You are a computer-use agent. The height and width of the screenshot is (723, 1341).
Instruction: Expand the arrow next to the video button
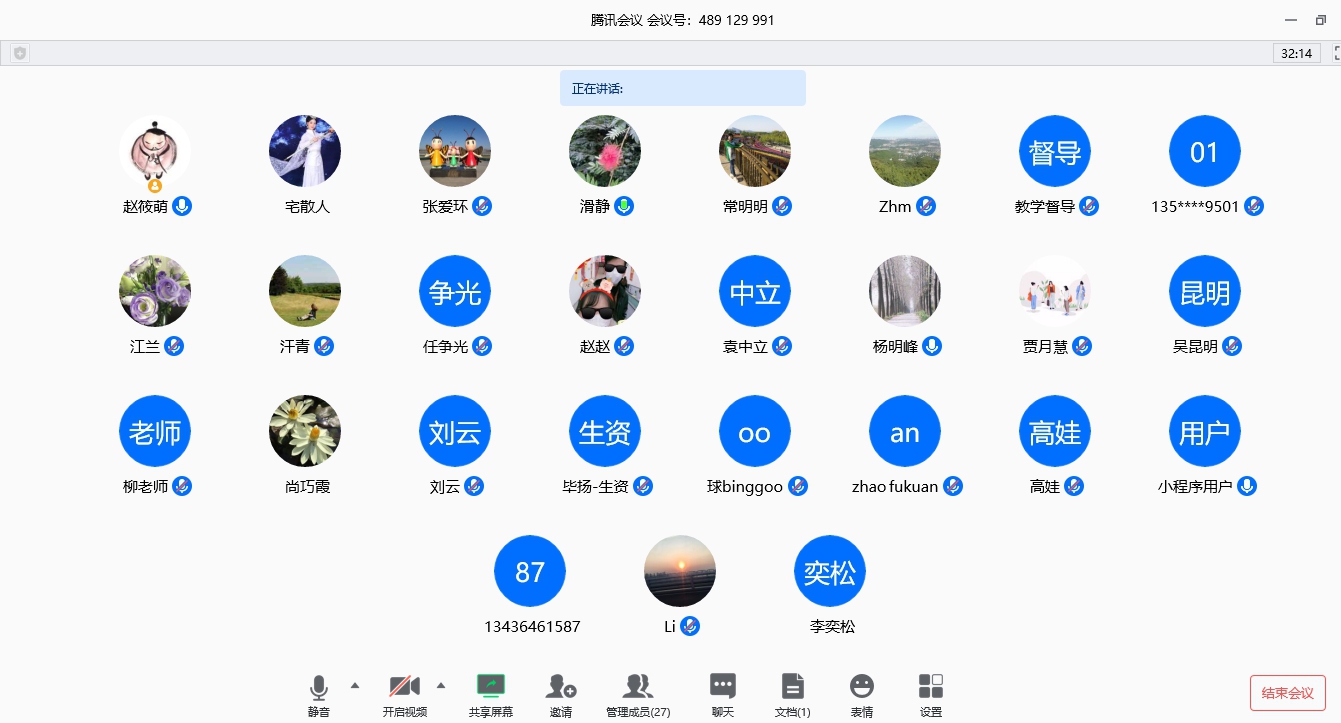click(441, 685)
